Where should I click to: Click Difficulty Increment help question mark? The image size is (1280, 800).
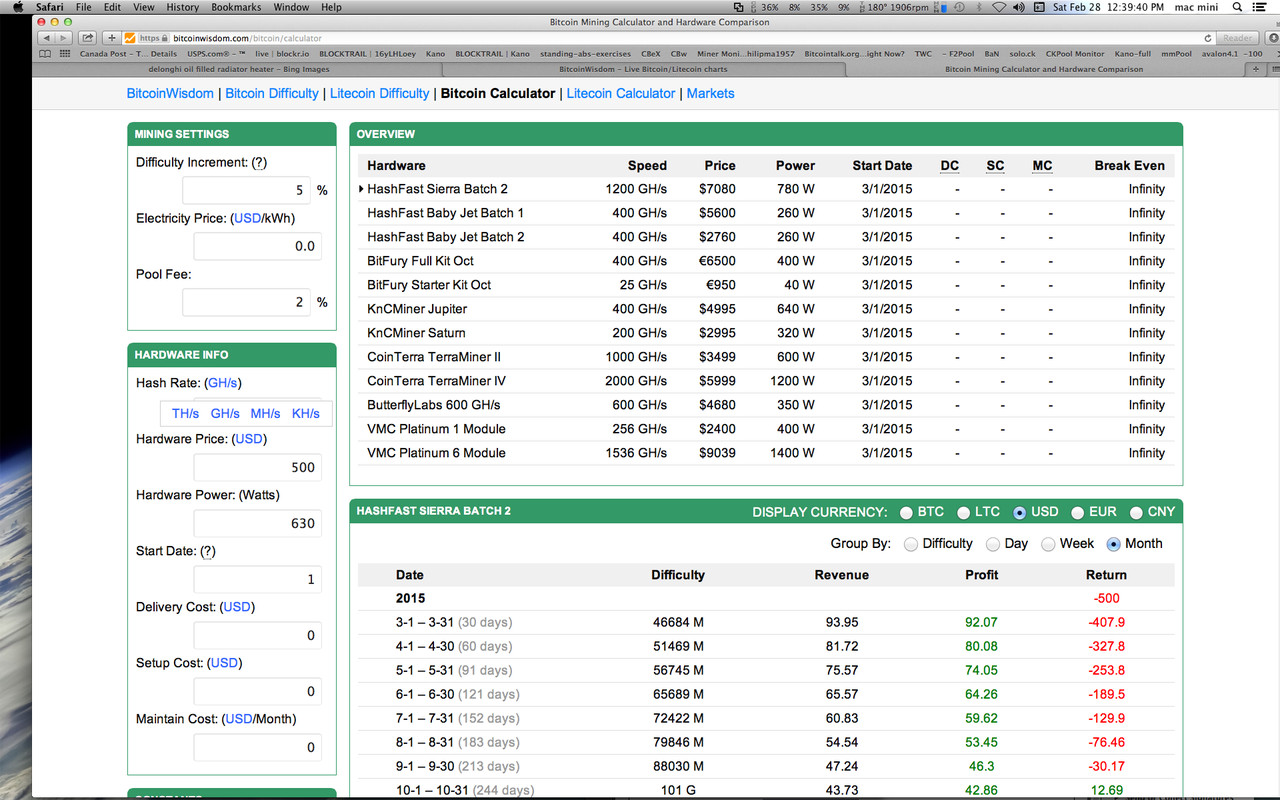tap(259, 162)
